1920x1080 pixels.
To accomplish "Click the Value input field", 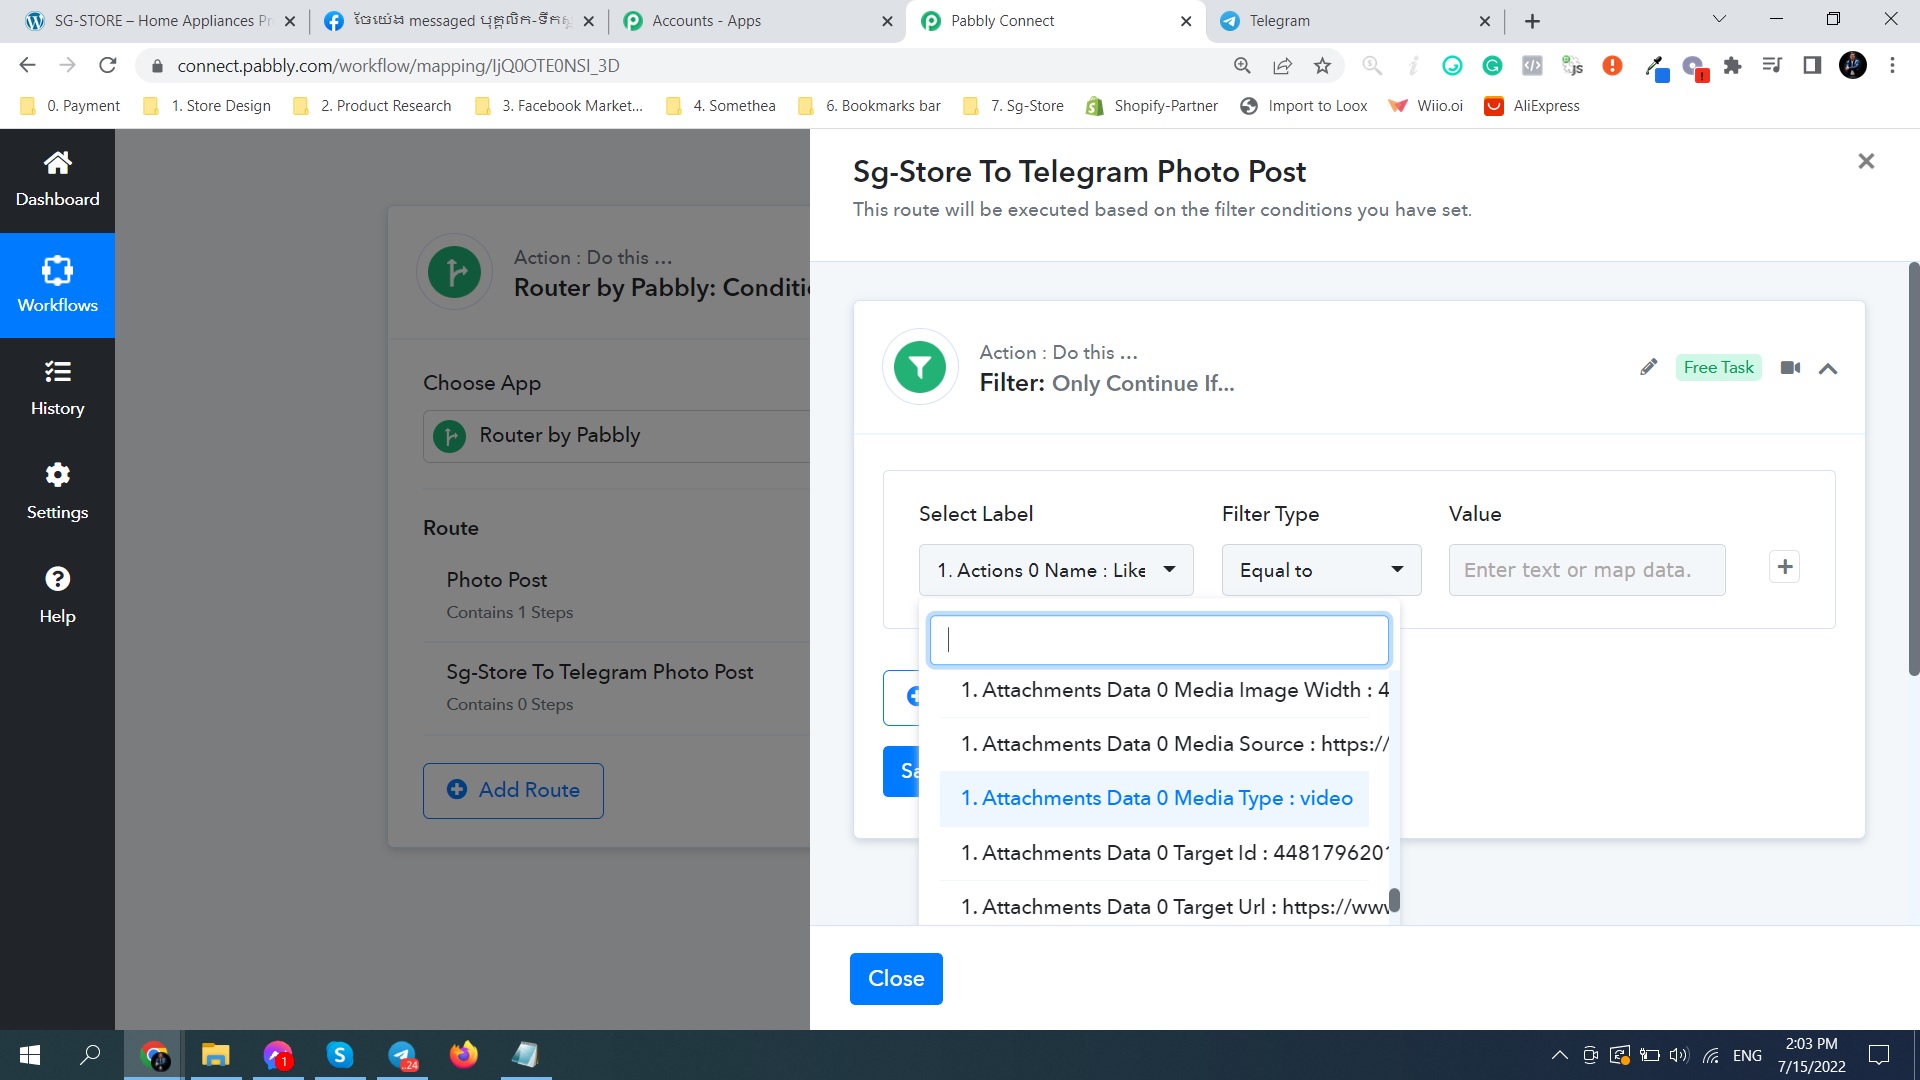I will point(1587,570).
